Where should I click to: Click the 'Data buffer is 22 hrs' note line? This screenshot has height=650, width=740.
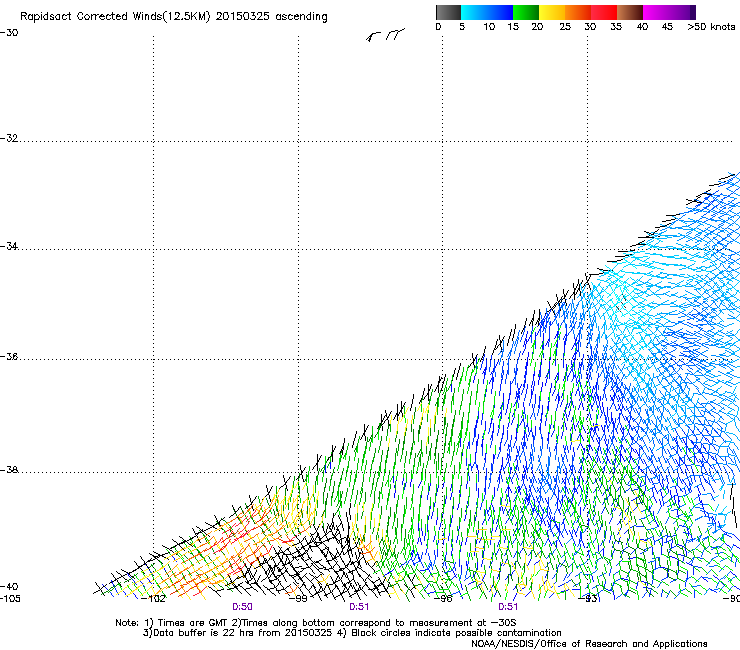[x=352, y=633]
